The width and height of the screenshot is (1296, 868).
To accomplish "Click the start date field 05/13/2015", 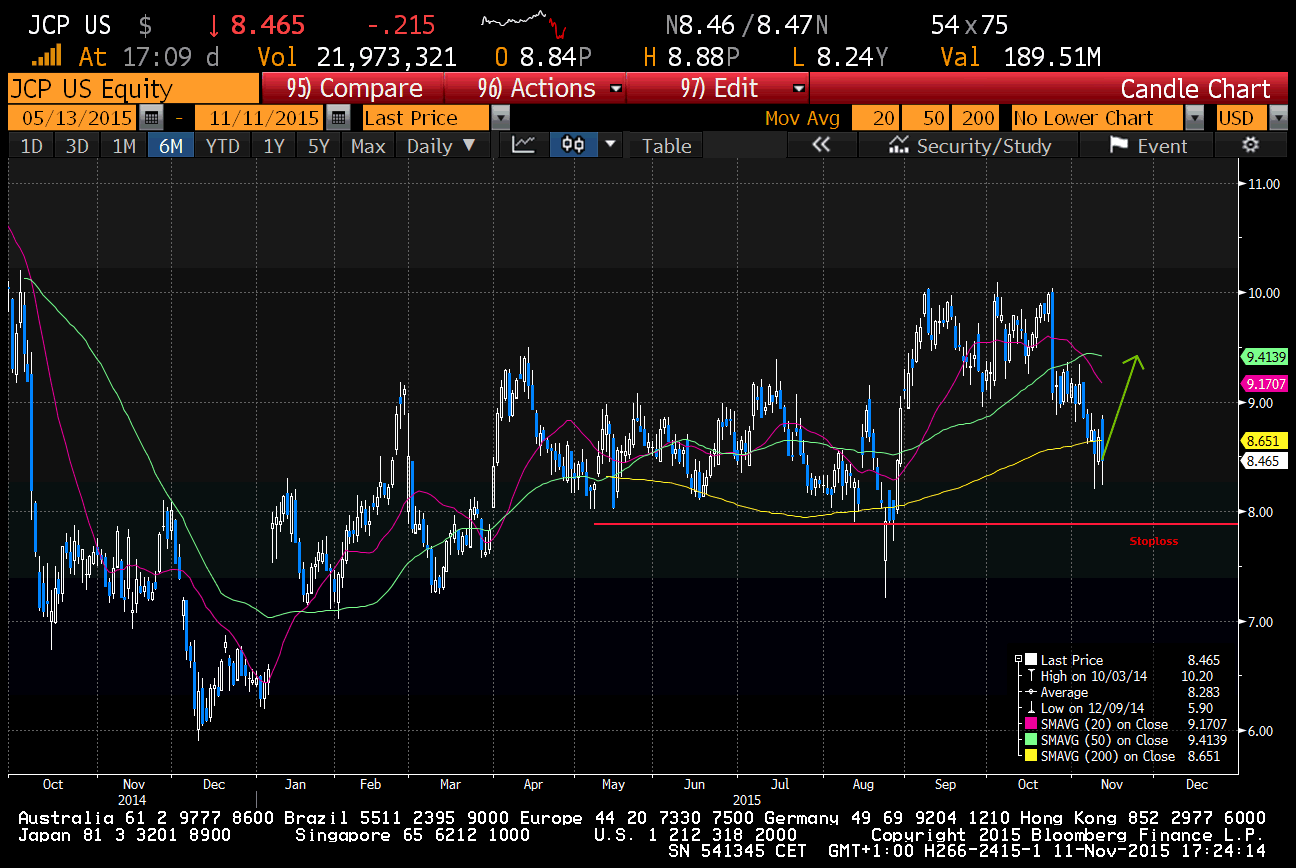I will [71, 118].
